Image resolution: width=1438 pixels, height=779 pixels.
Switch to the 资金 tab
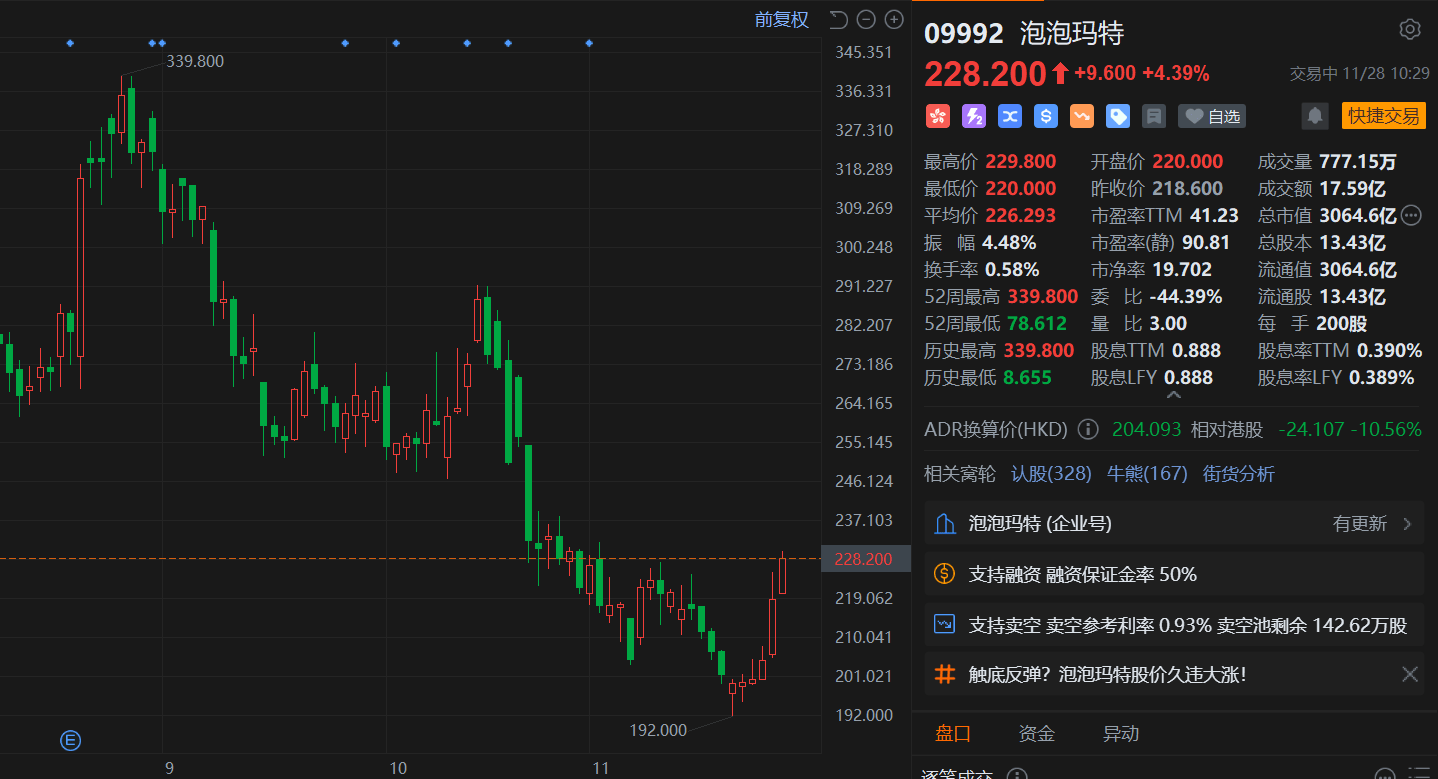1036,733
